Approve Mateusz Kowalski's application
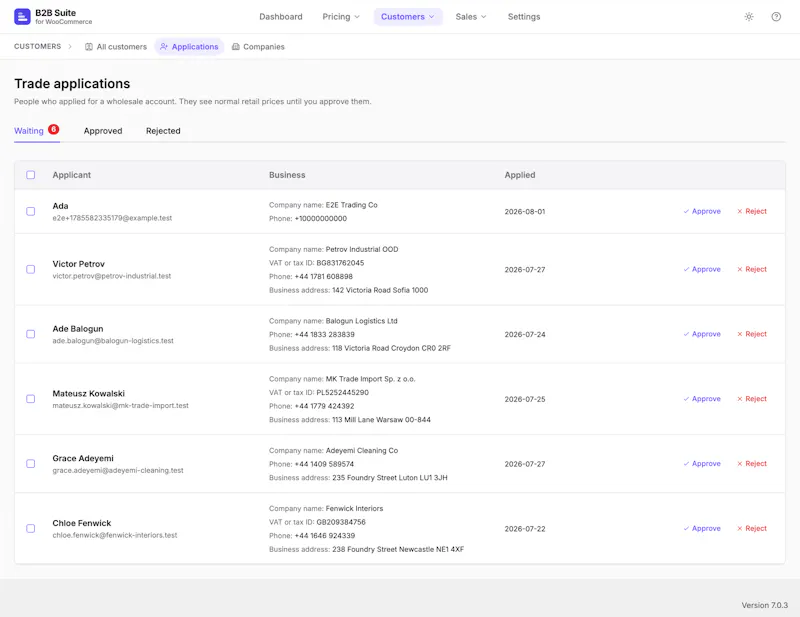 pos(702,399)
